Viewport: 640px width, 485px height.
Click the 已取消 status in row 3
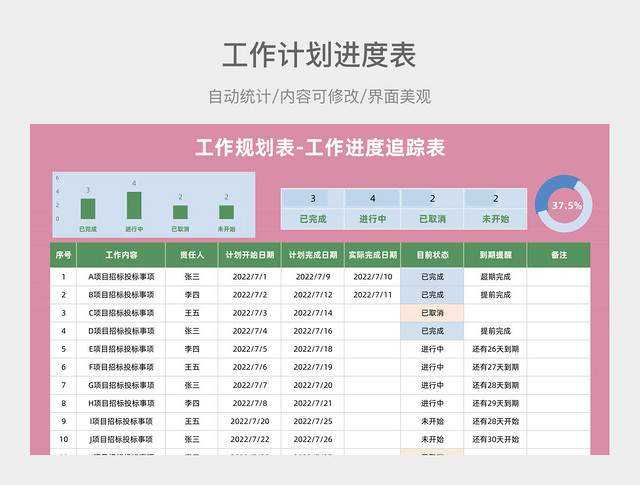pos(432,313)
